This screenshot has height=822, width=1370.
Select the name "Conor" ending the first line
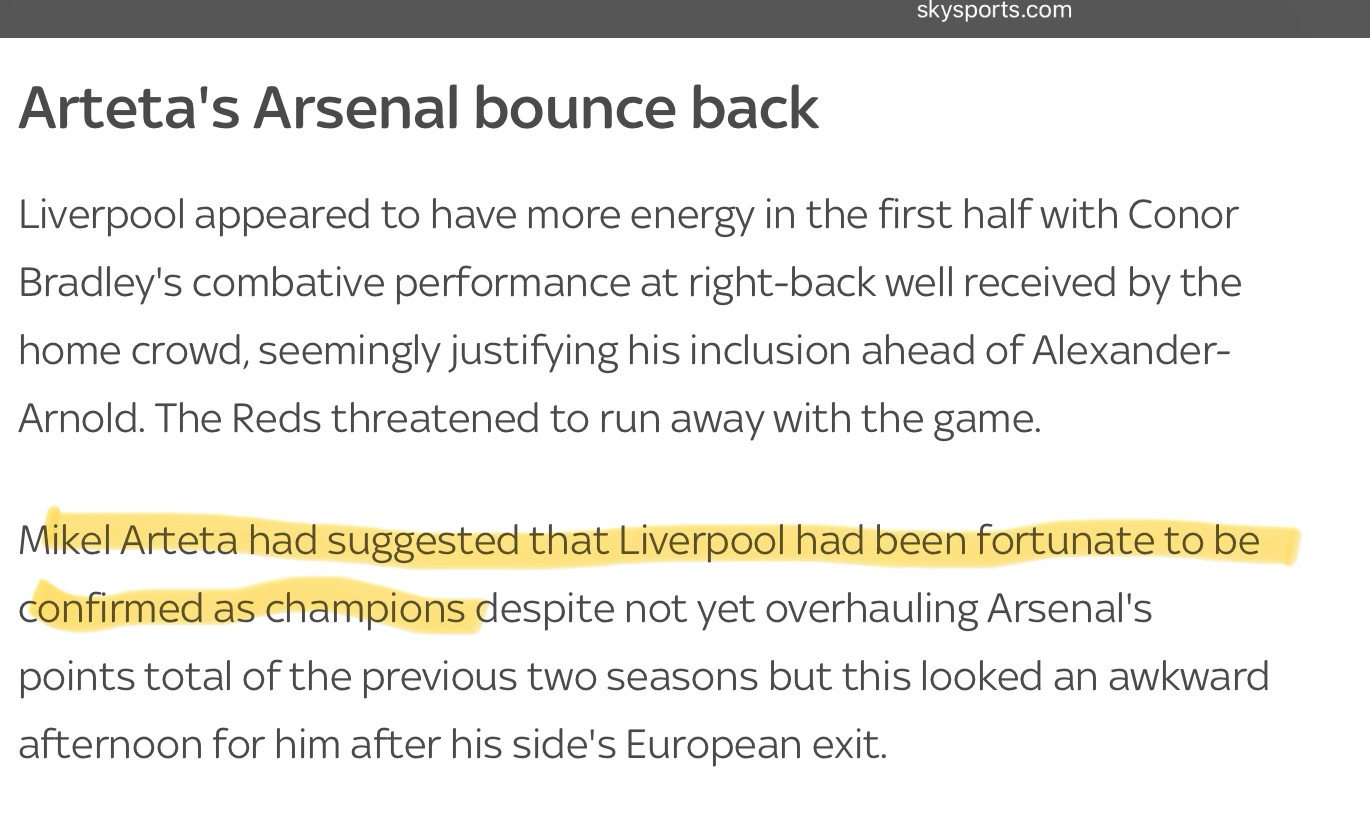pos(1183,215)
